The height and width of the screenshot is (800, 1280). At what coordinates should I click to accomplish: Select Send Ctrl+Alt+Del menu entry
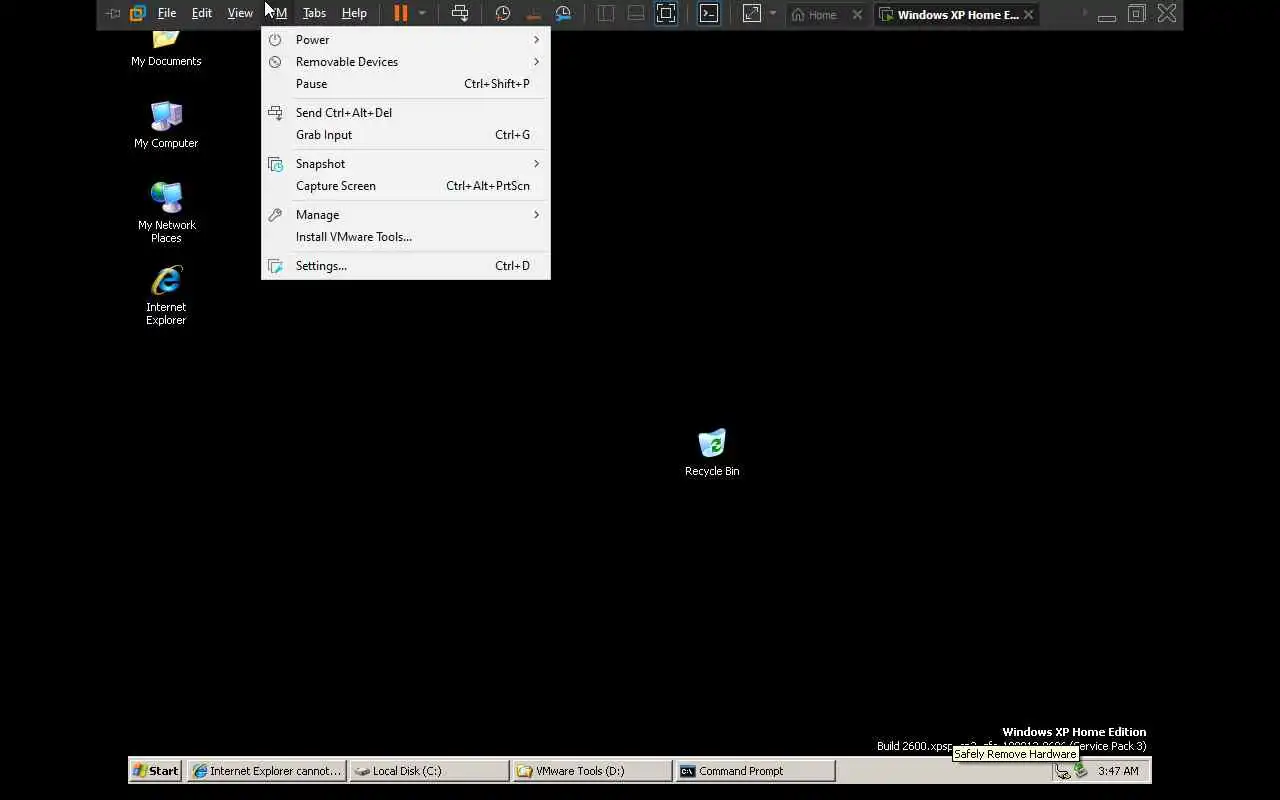406,113
